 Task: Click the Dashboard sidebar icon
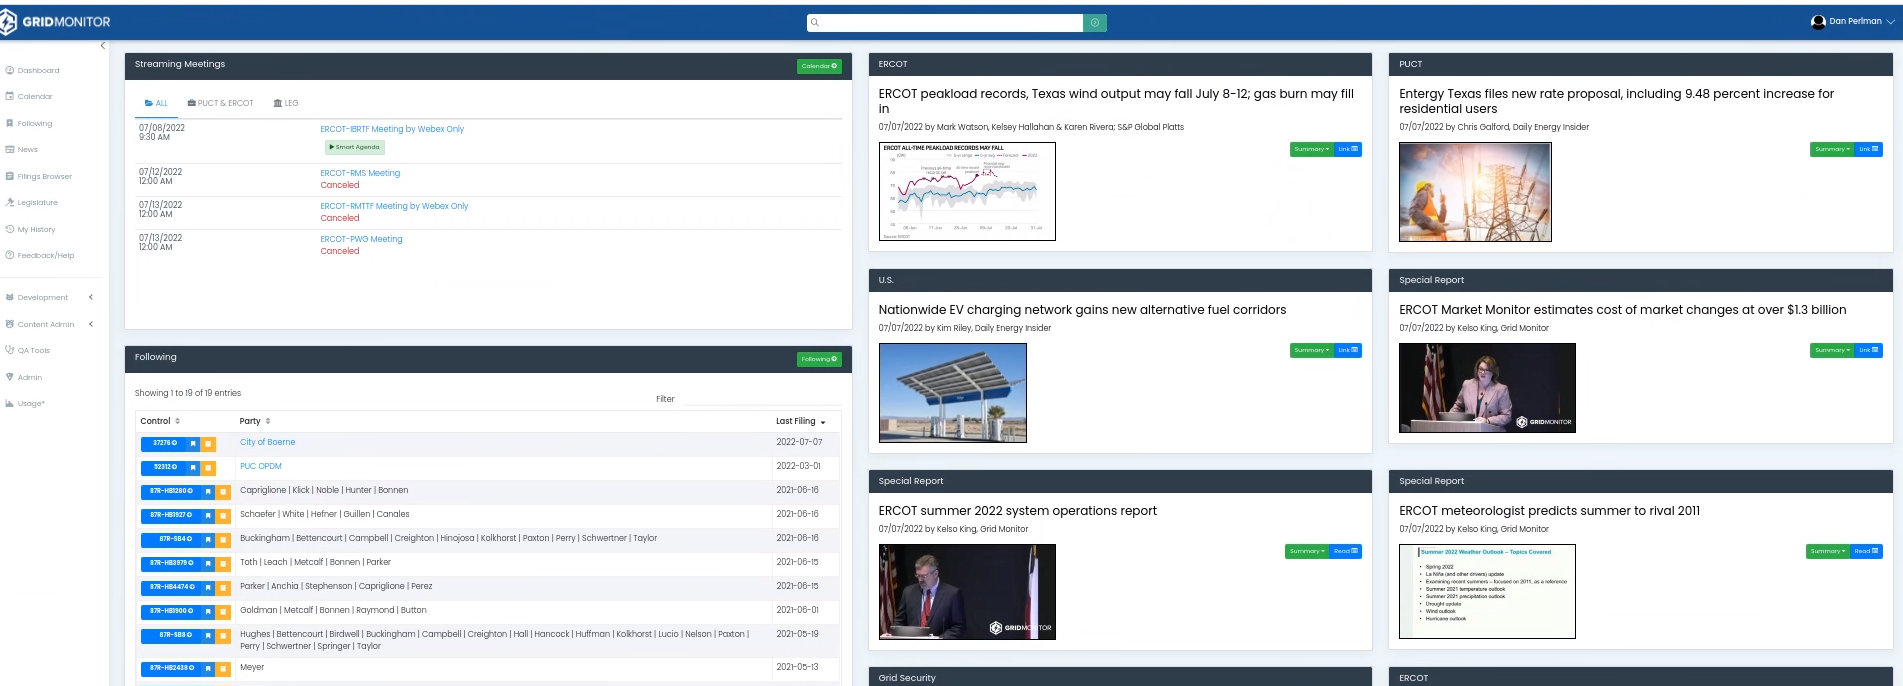(x=9, y=70)
